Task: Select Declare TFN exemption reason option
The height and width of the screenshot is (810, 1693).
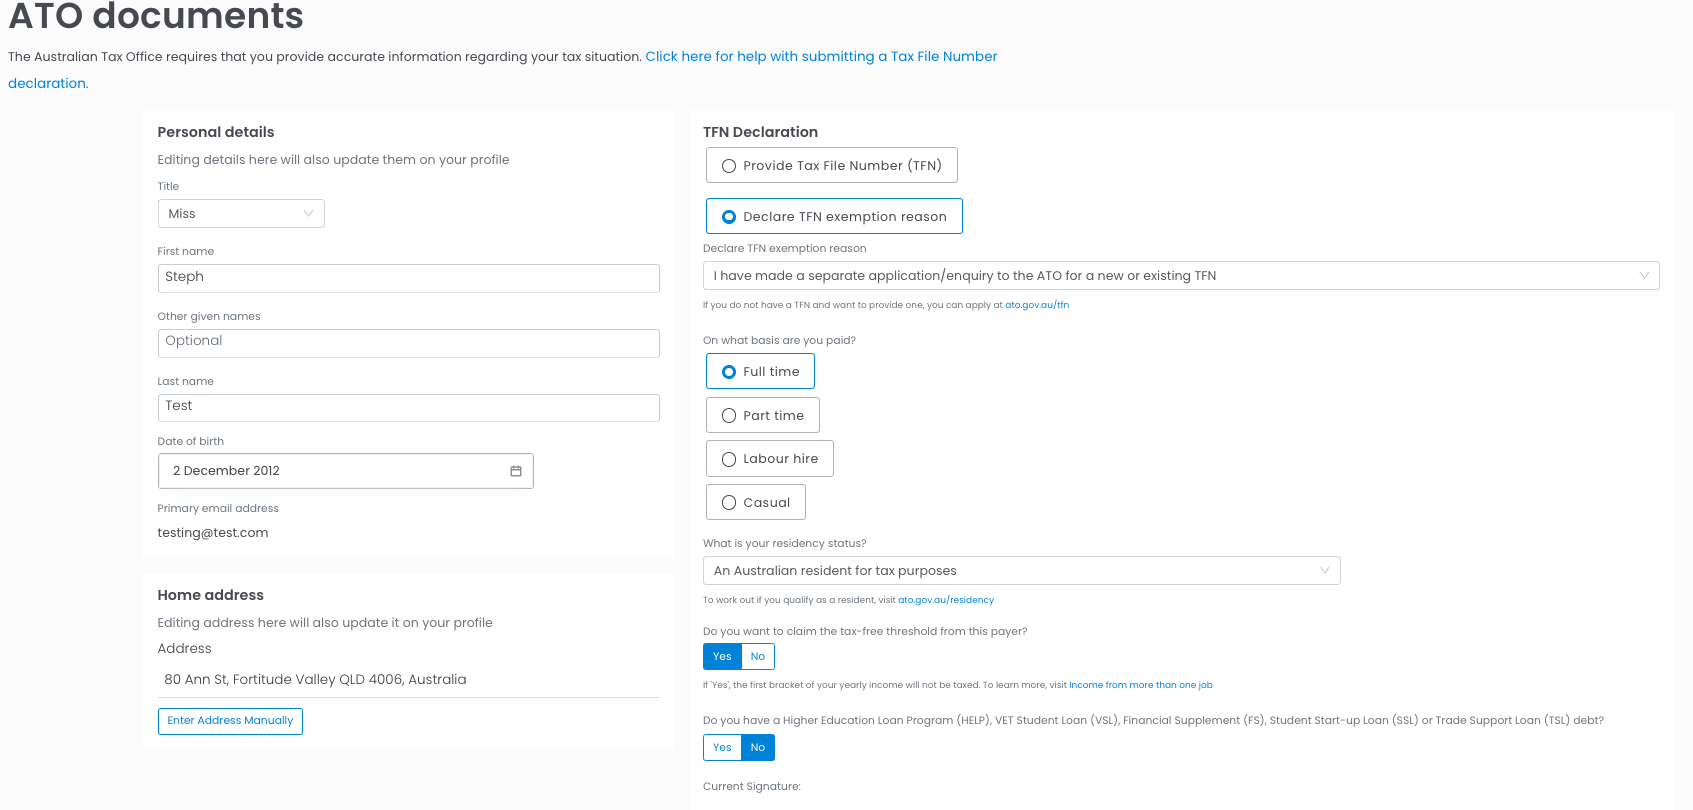Action: coord(834,217)
